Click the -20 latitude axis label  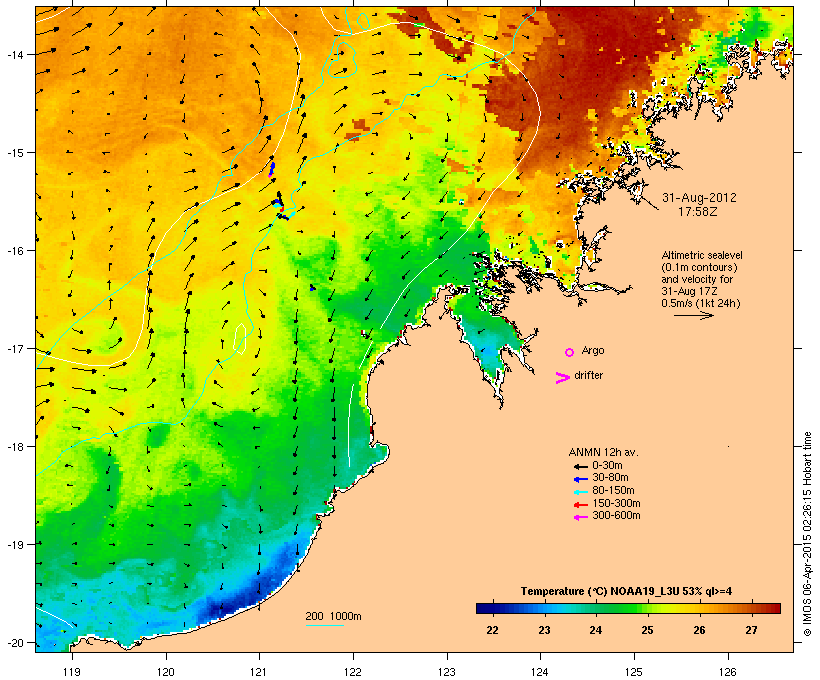pyautogui.click(x=14, y=643)
